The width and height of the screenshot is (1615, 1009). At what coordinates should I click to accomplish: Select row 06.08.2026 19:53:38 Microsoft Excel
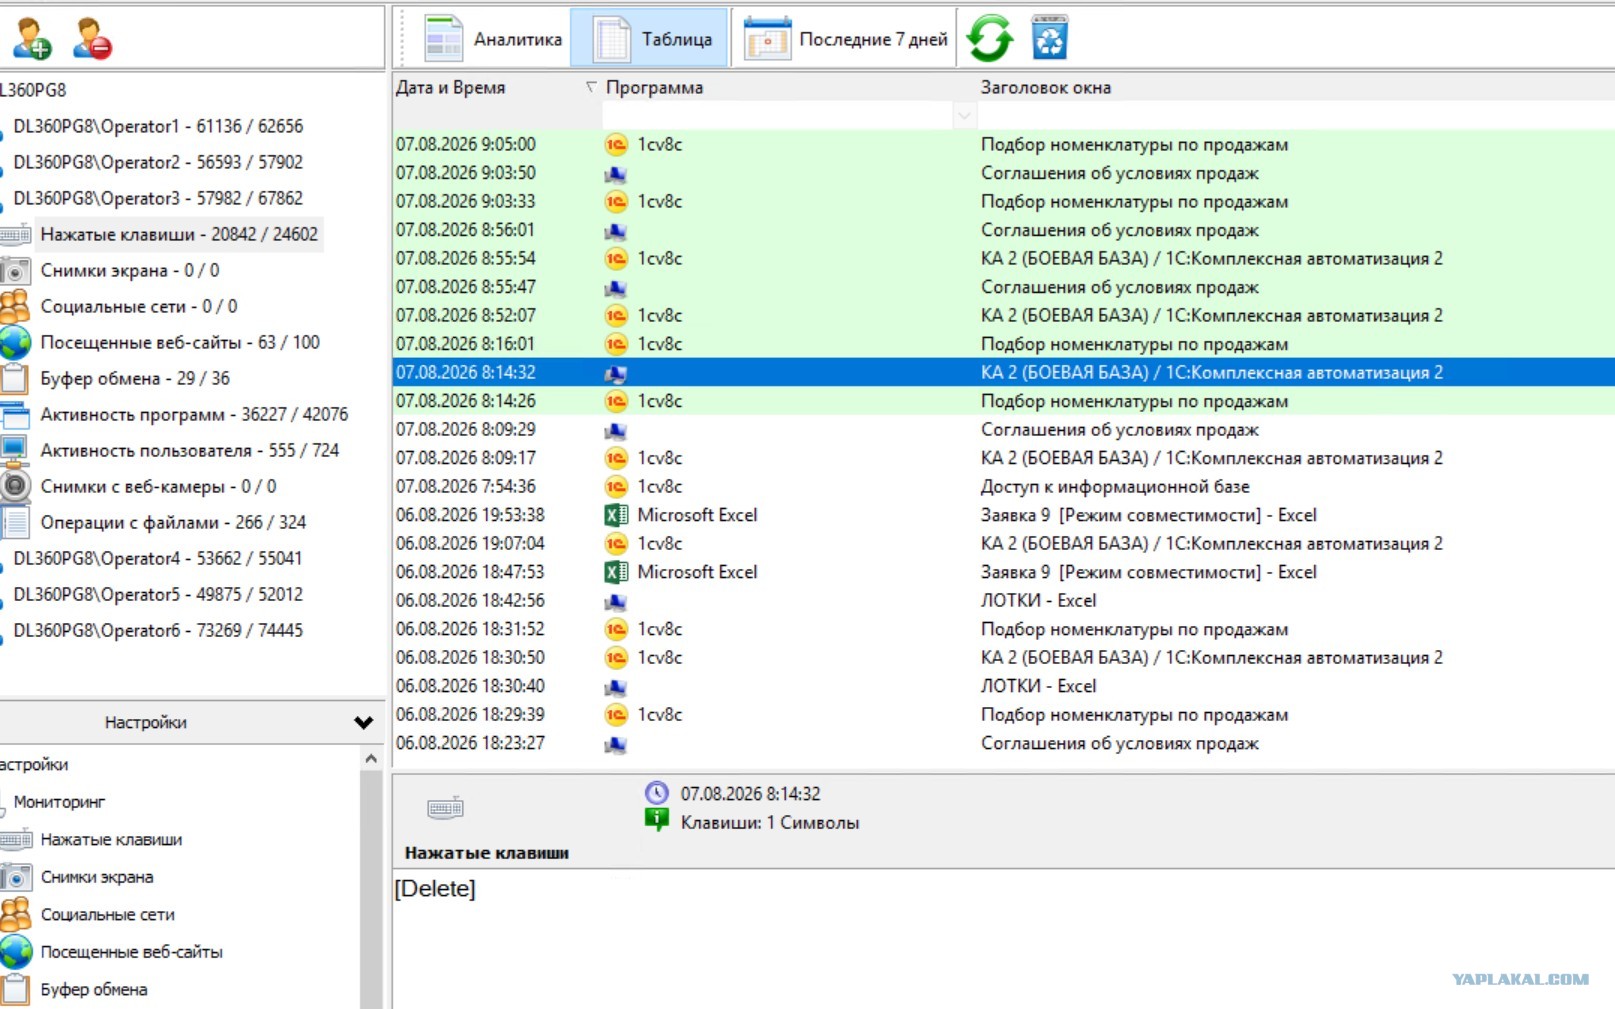point(1003,515)
